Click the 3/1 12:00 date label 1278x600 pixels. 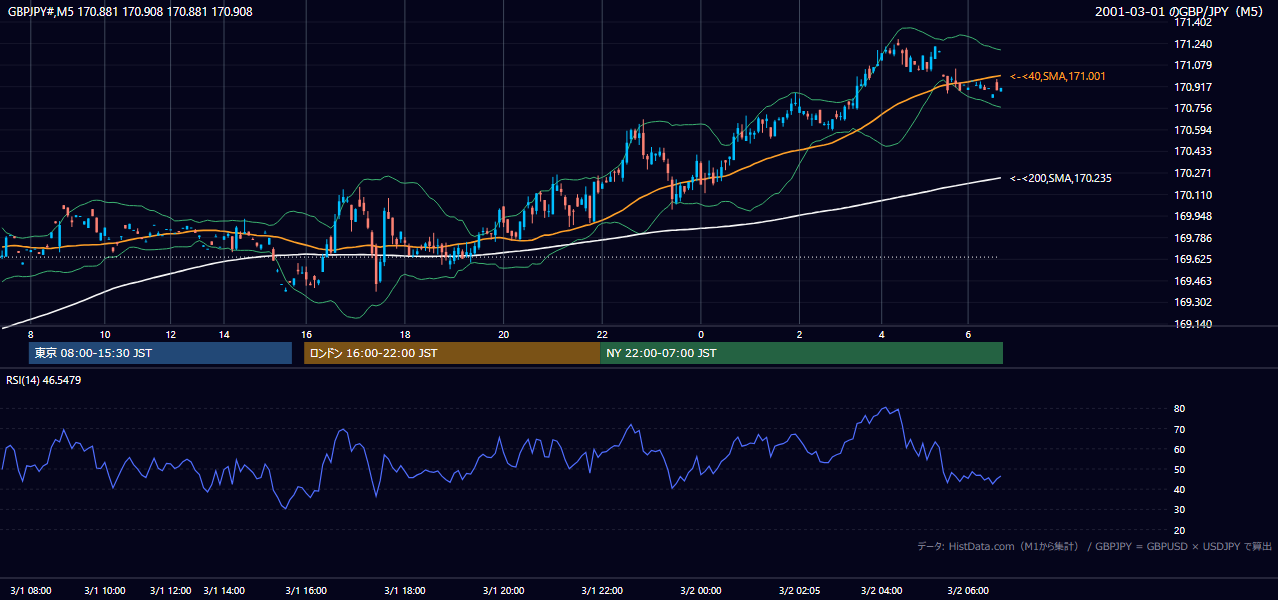point(170,591)
